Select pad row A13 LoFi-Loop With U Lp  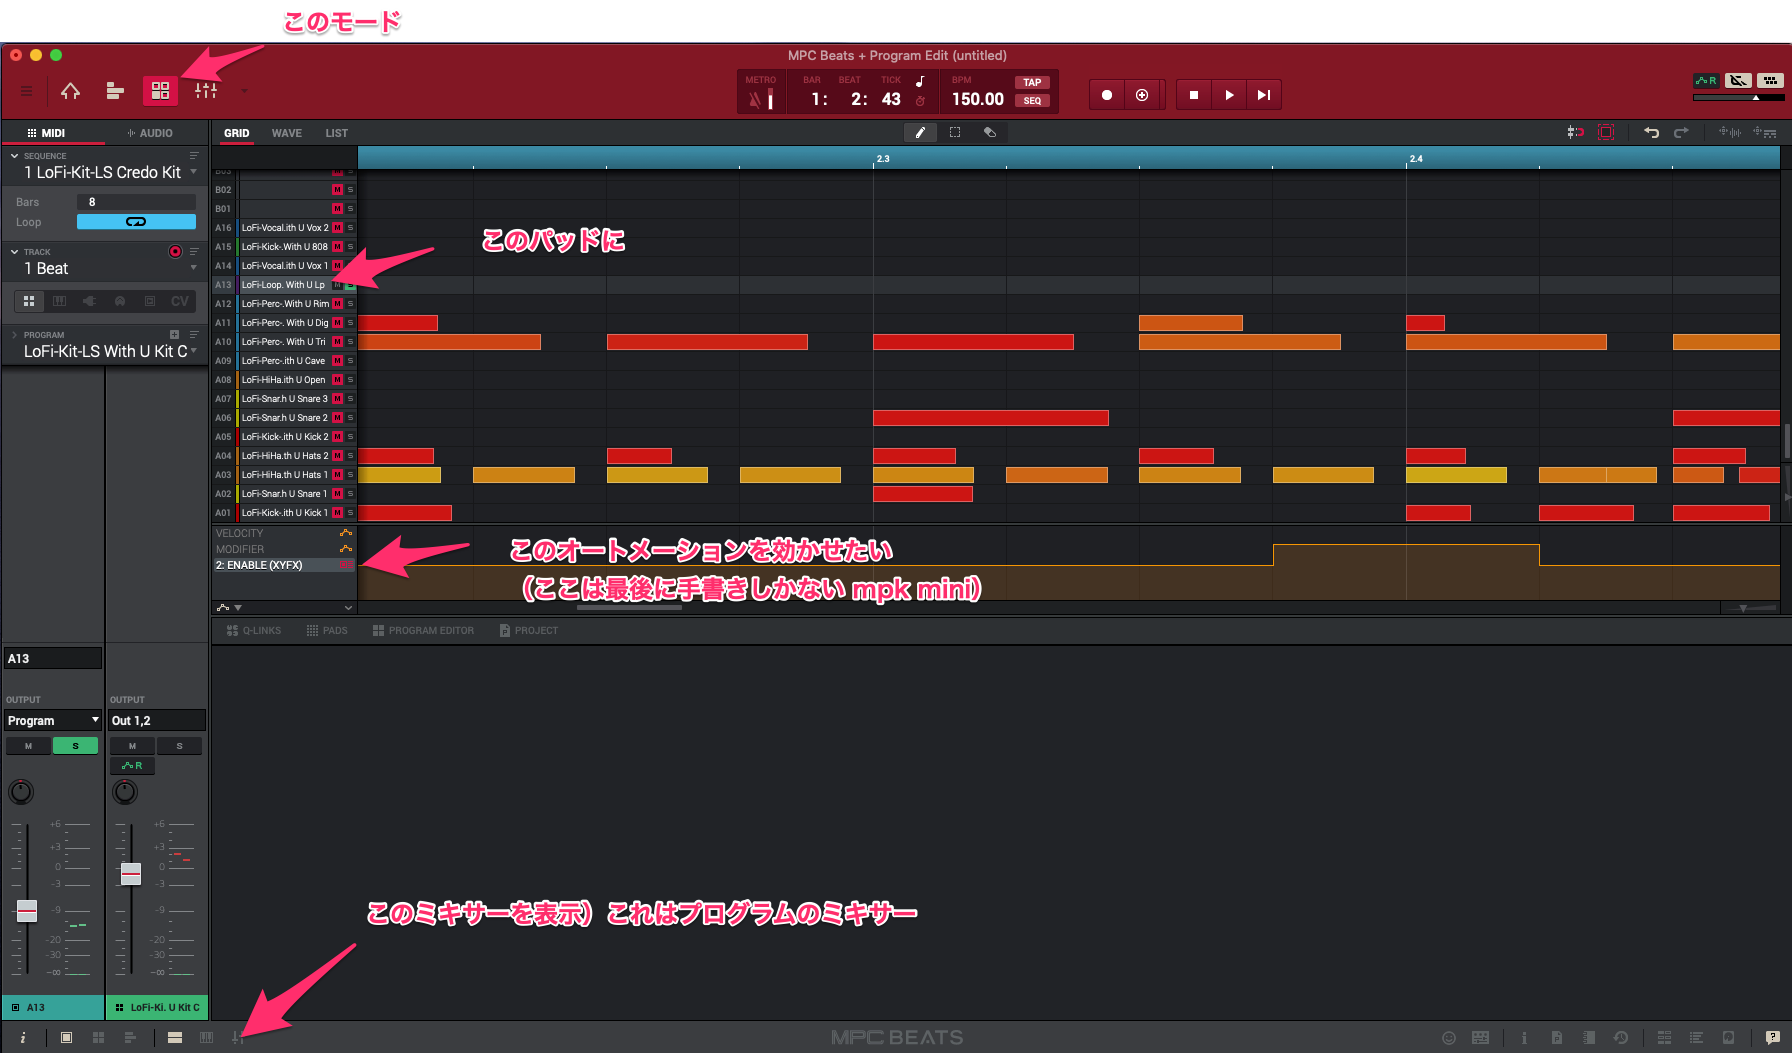284,285
